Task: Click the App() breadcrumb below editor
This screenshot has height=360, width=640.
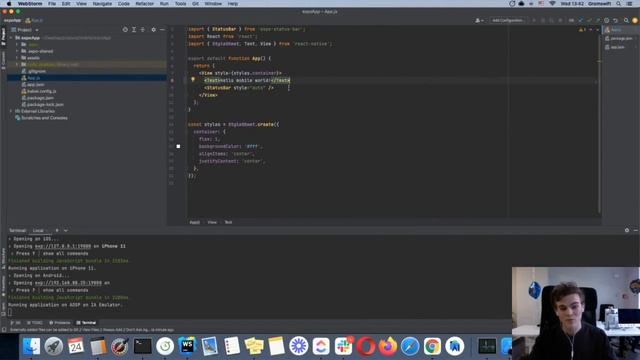Action: pyautogui.click(x=195, y=222)
